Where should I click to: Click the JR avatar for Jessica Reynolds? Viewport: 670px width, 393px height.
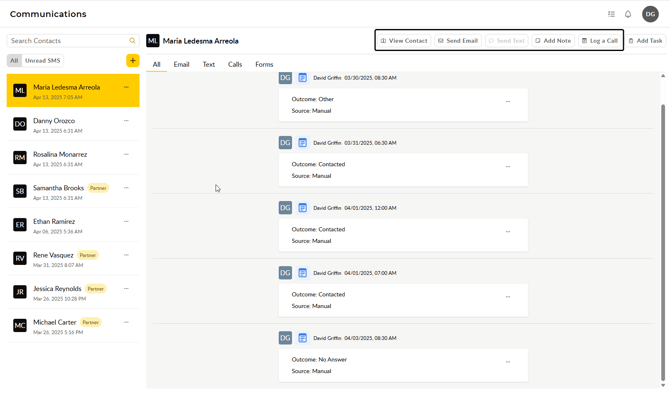(20, 292)
